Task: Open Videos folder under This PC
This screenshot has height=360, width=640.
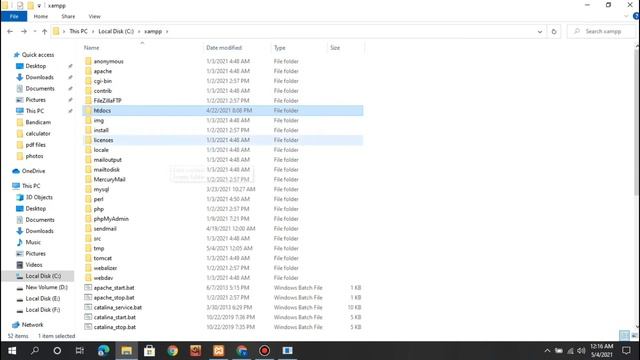Action: click(x=34, y=264)
